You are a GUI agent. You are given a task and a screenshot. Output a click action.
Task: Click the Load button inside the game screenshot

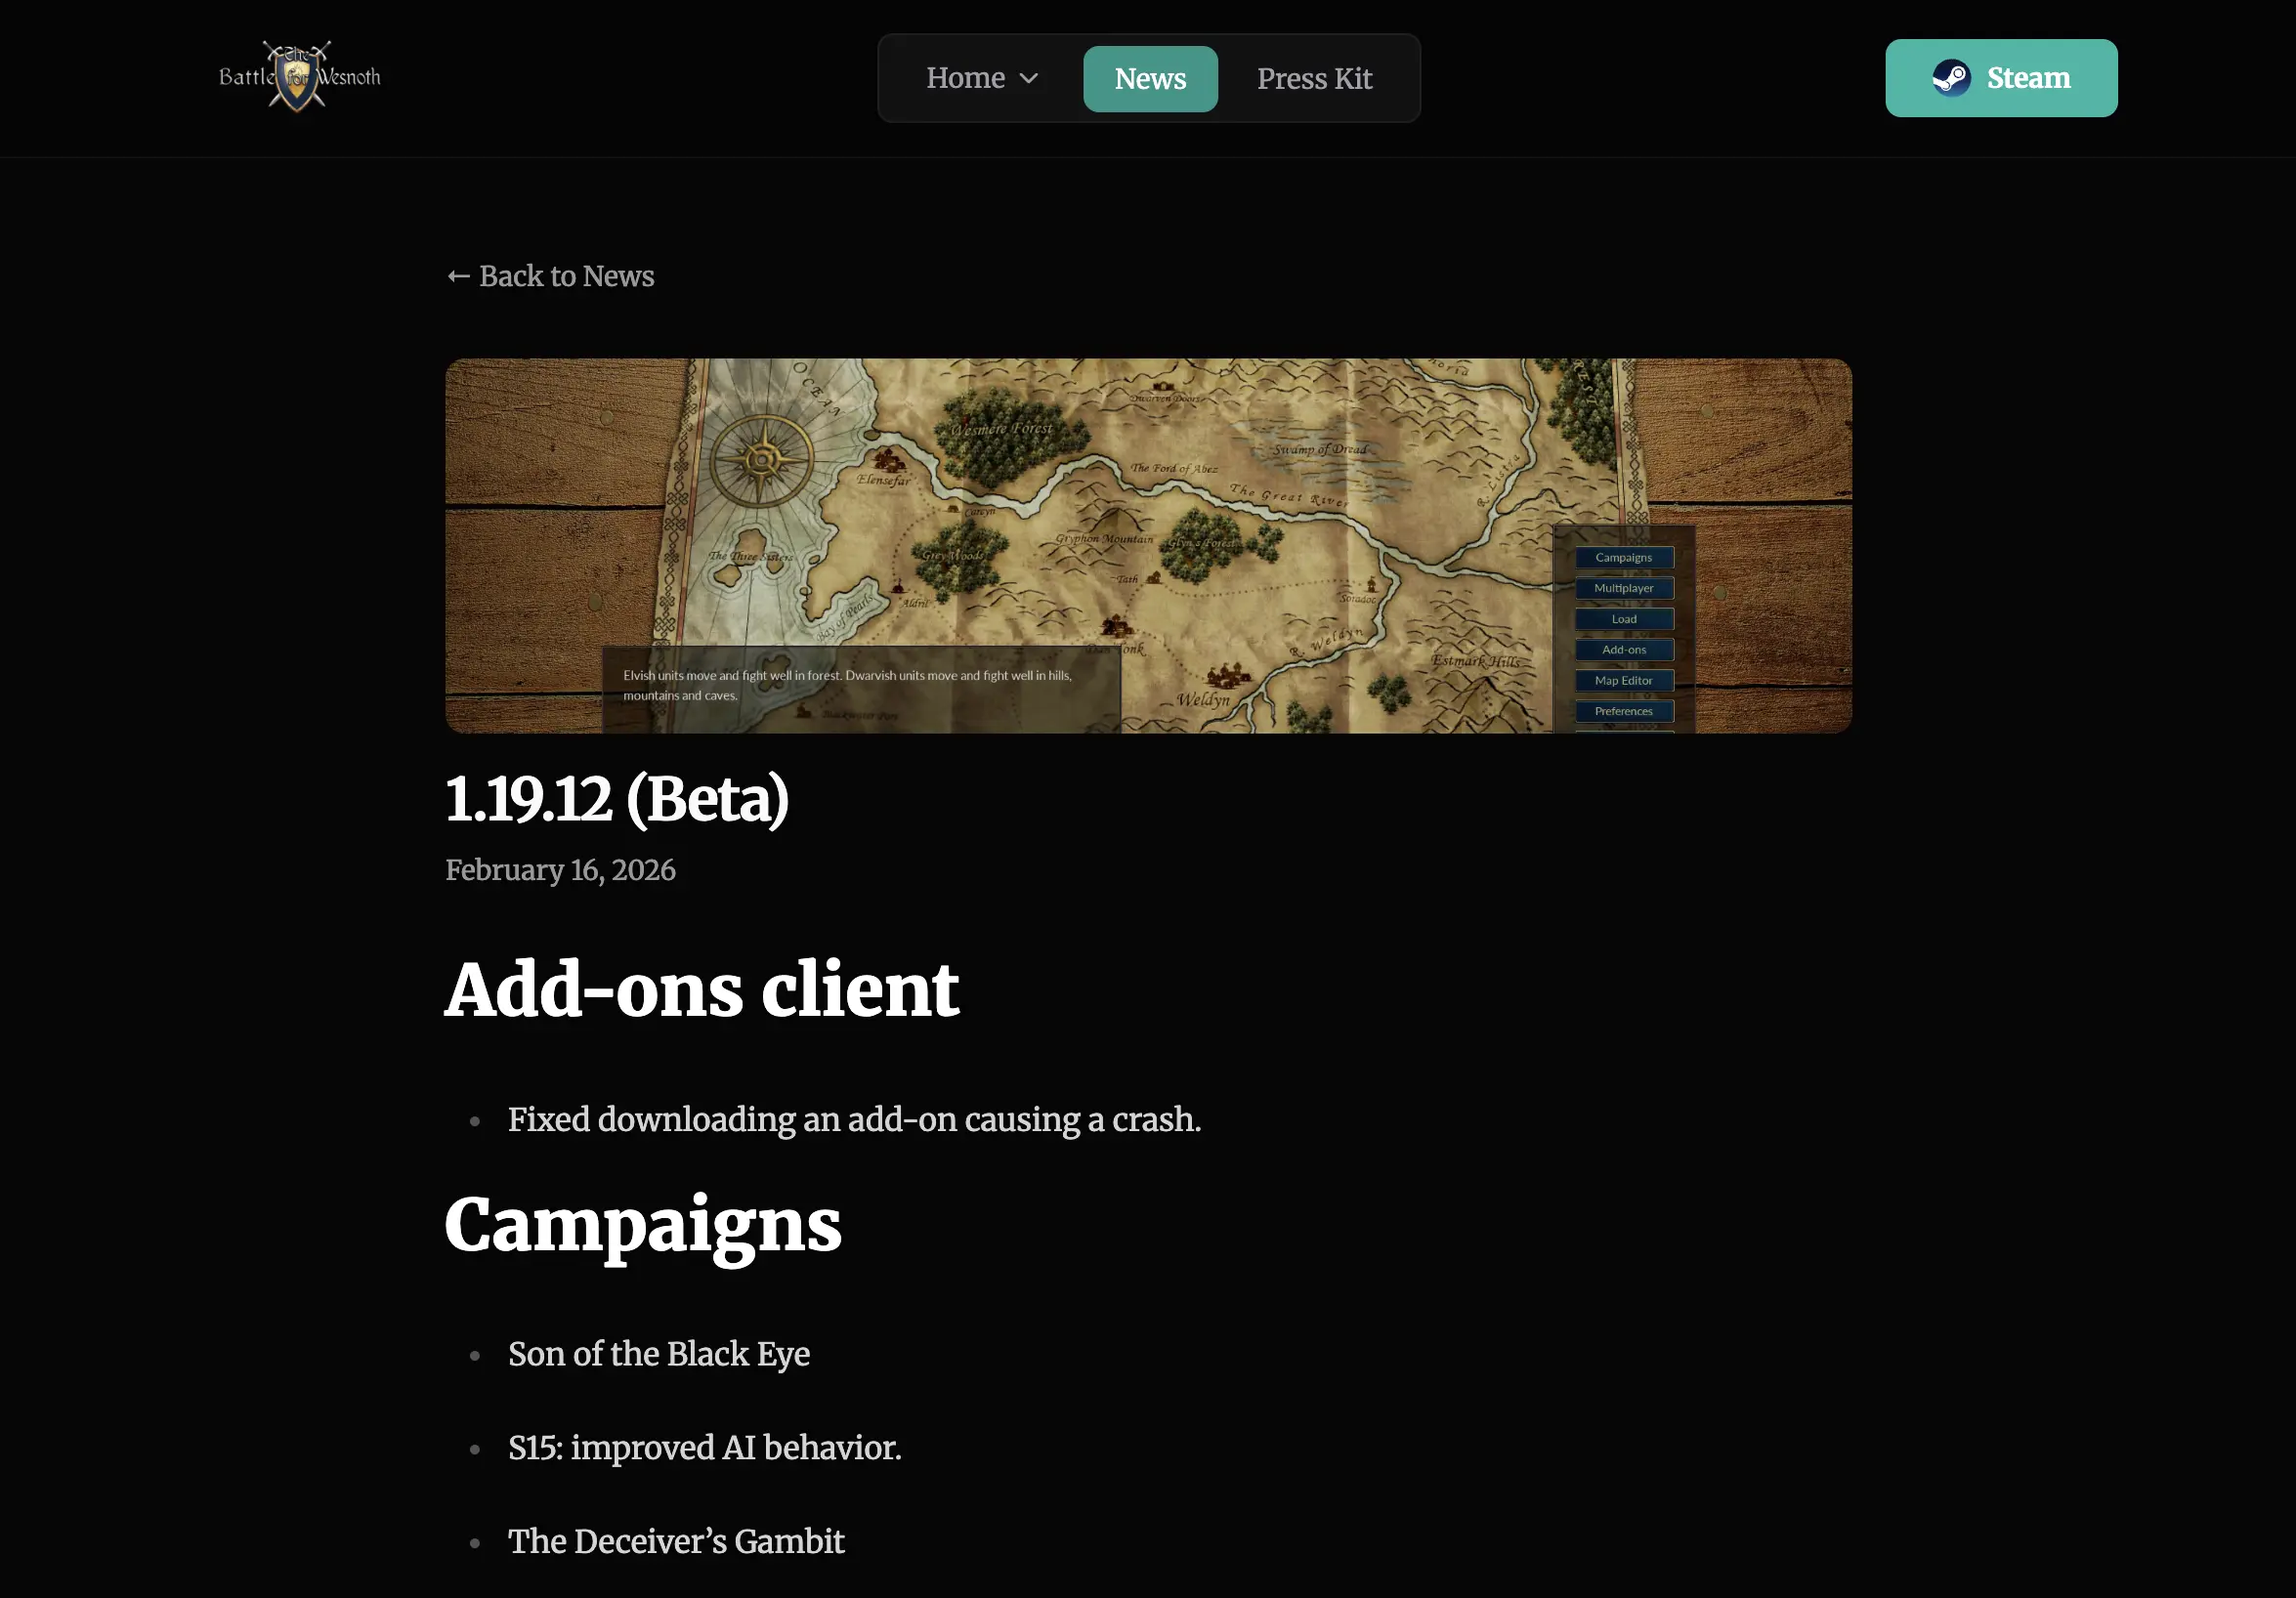(x=1623, y=619)
